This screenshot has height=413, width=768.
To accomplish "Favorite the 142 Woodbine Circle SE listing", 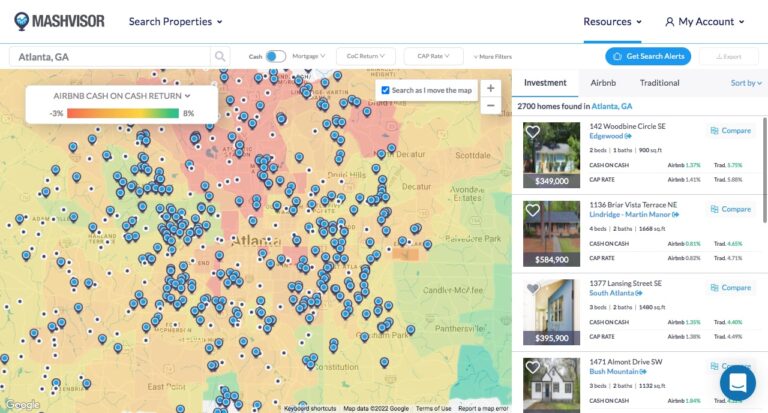I will (x=533, y=132).
